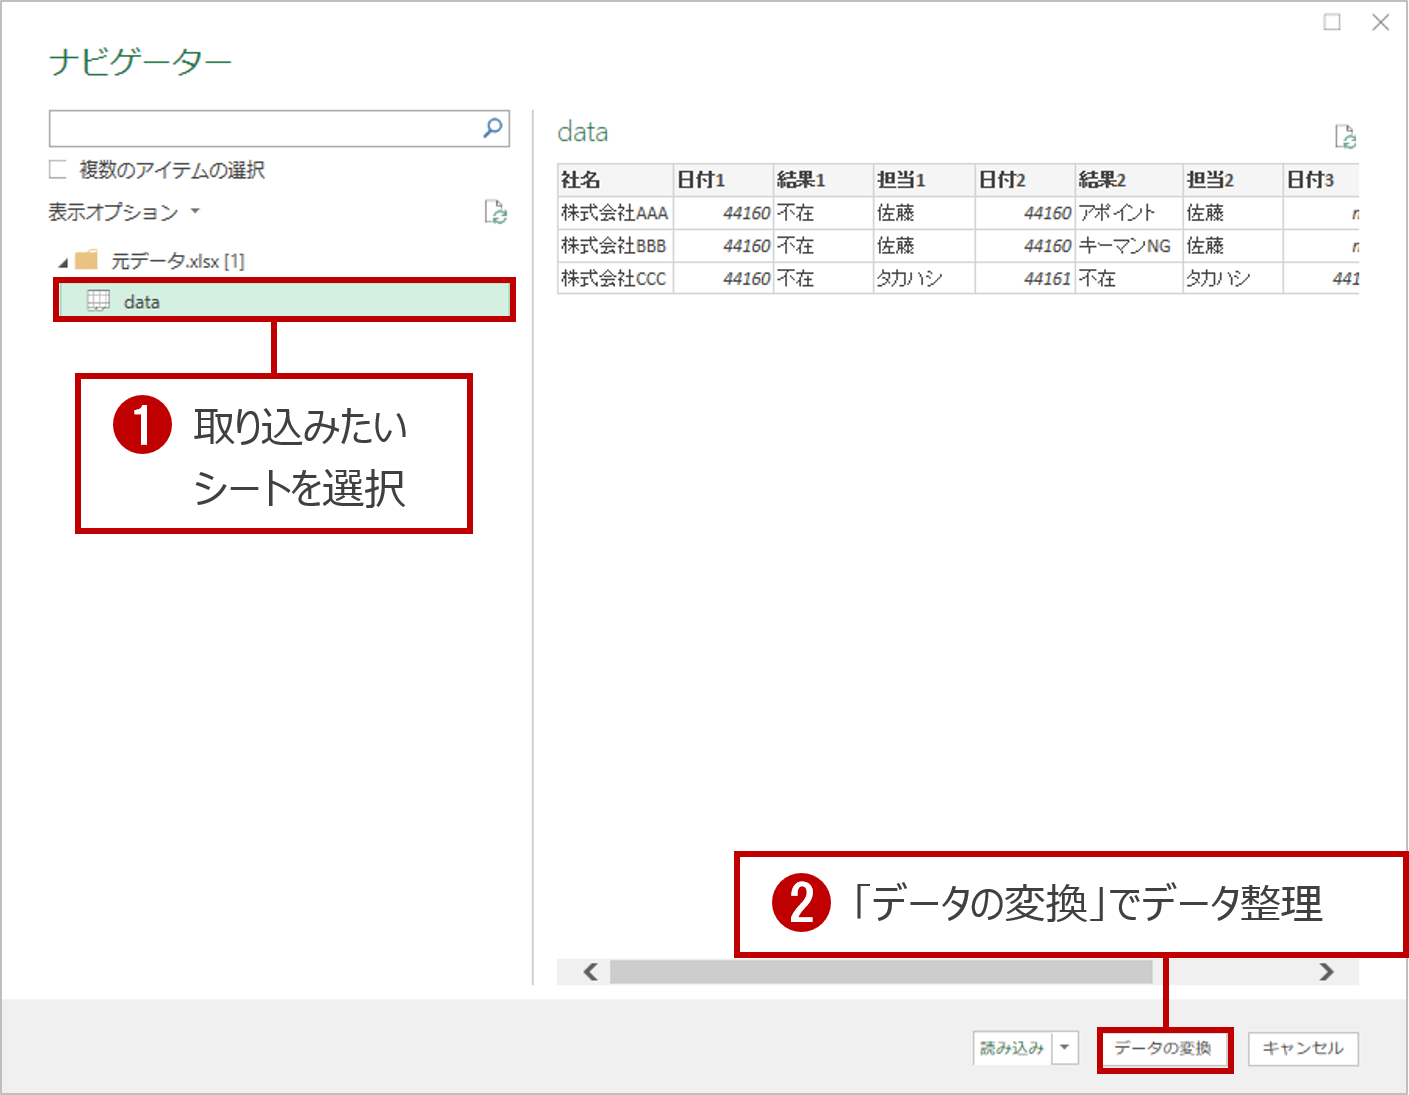The width and height of the screenshot is (1409, 1095).
Task: Click the キャンセル button
Action: click(x=1302, y=1048)
